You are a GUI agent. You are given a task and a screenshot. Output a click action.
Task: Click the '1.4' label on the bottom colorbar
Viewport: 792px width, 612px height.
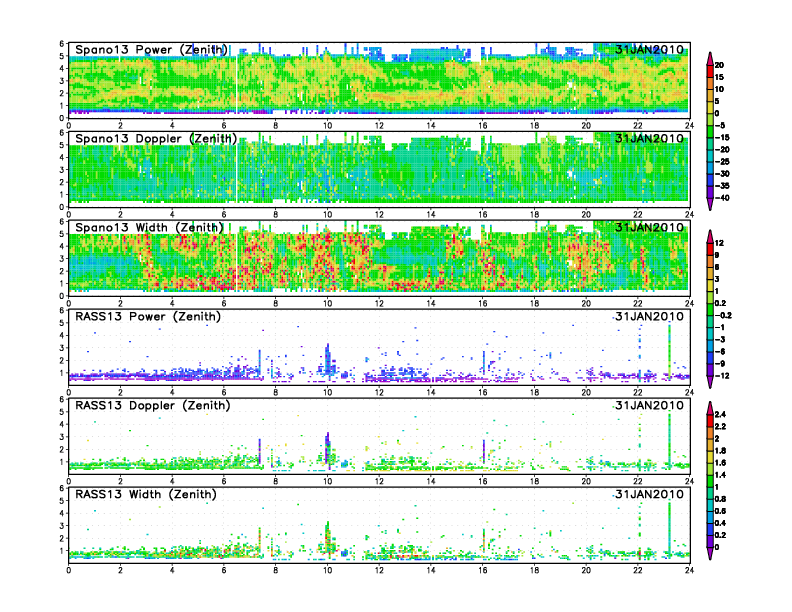pos(721,475)
